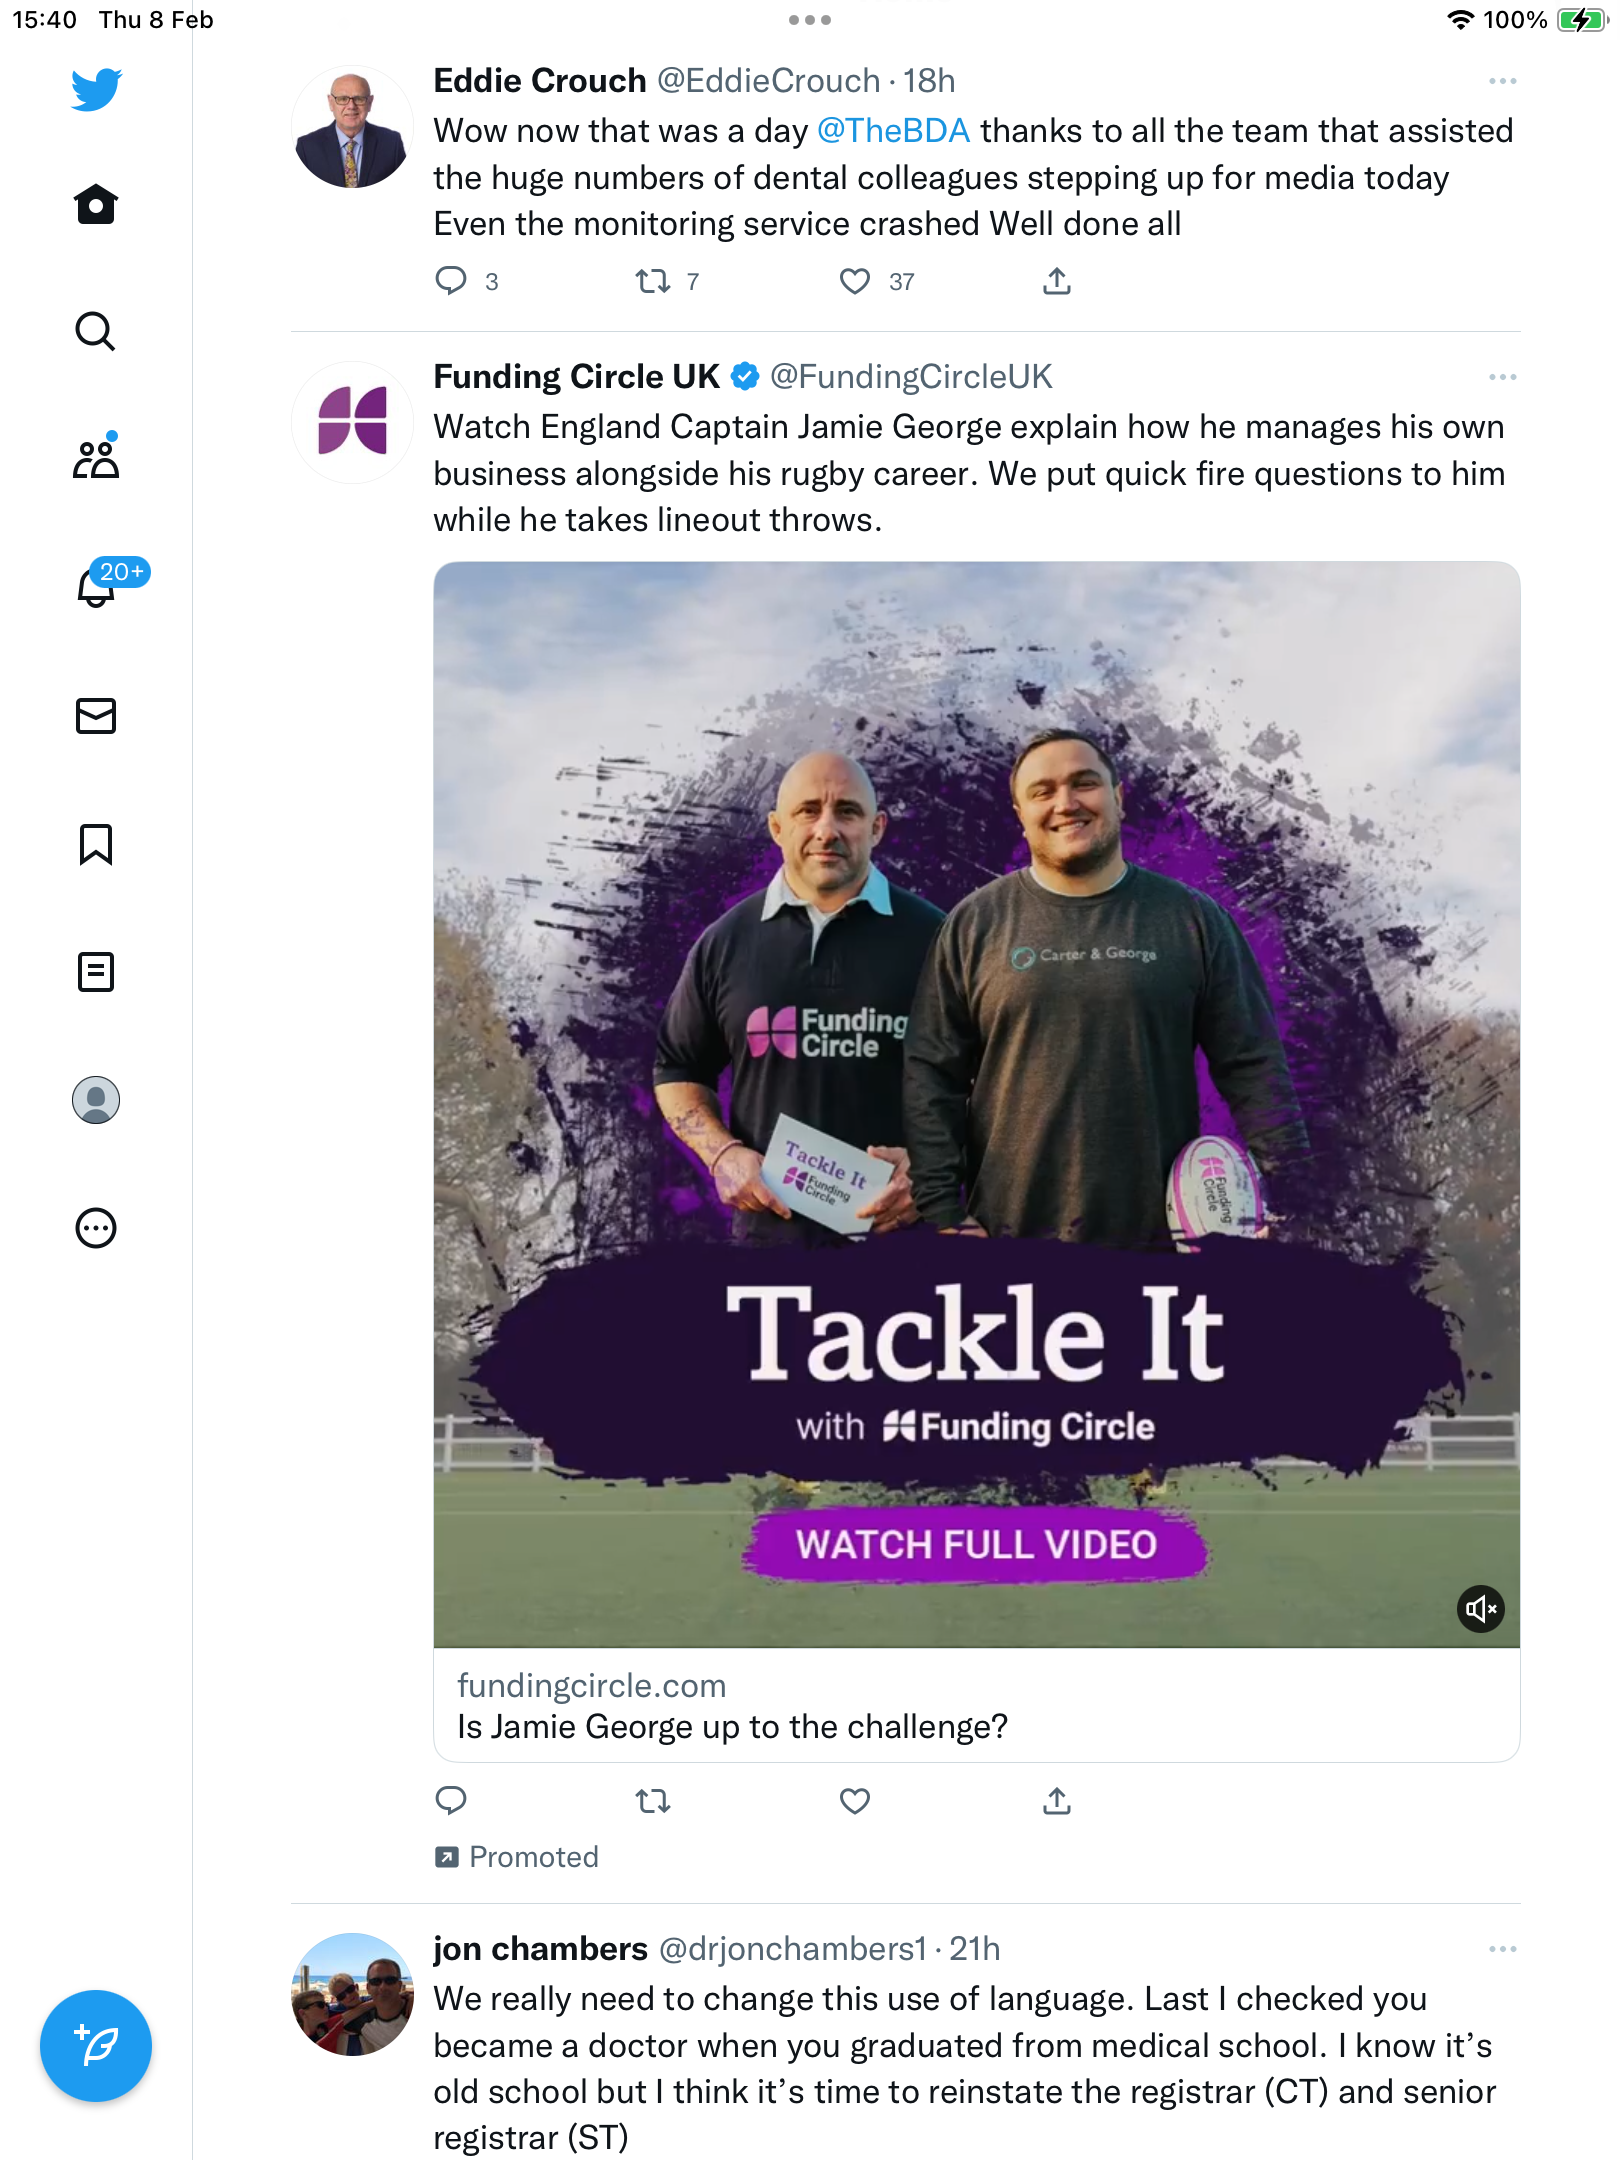Open Communities icon in sidebar
The image size is (1620, 2160).
point(96,458)
